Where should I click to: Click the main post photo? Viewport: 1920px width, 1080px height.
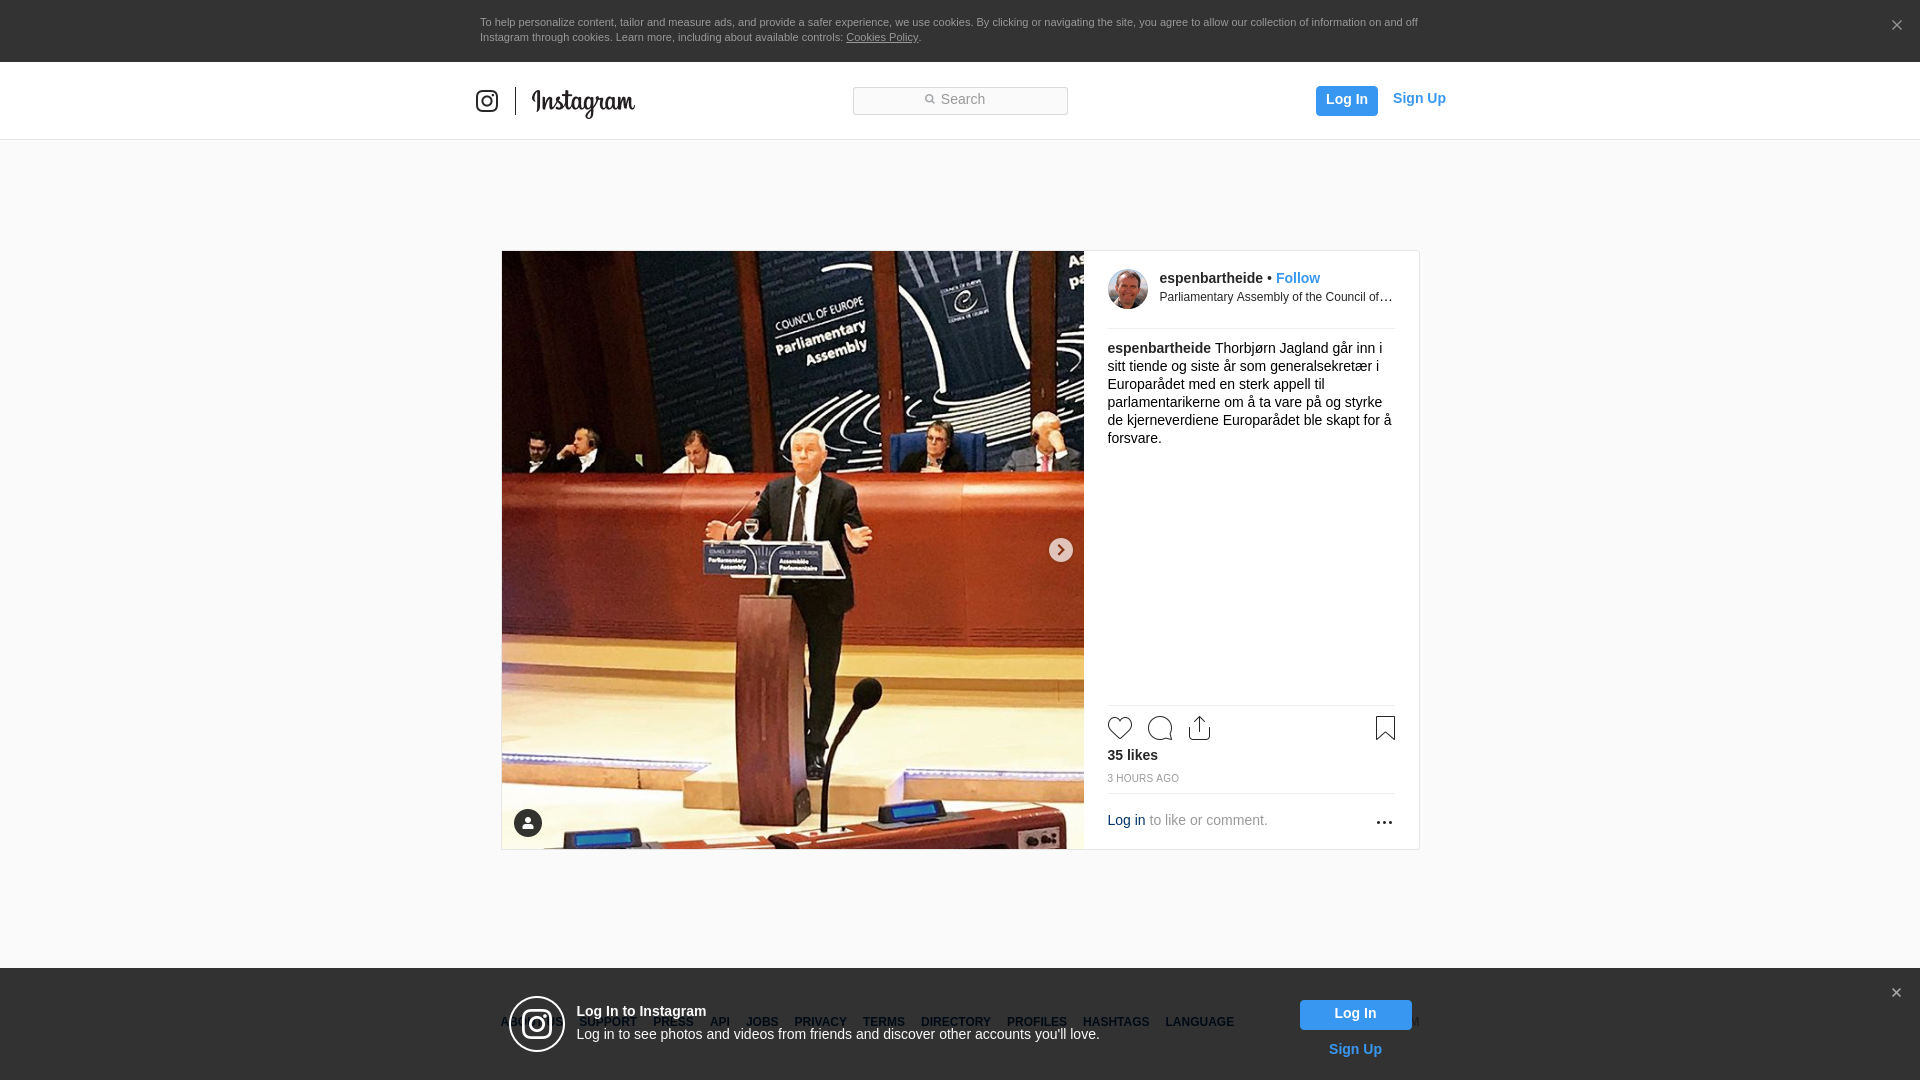point(792,550)
